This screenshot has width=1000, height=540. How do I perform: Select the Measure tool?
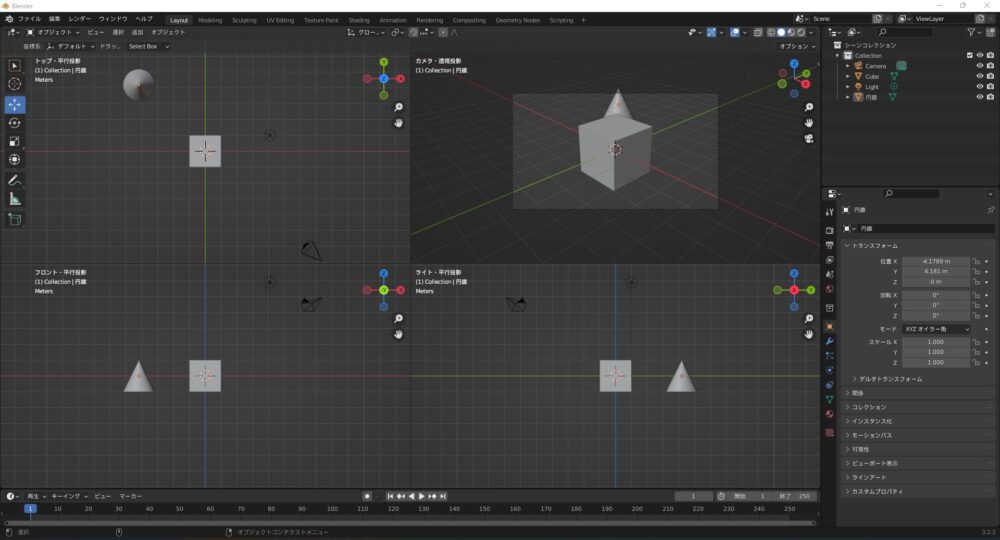coord(14,200)
